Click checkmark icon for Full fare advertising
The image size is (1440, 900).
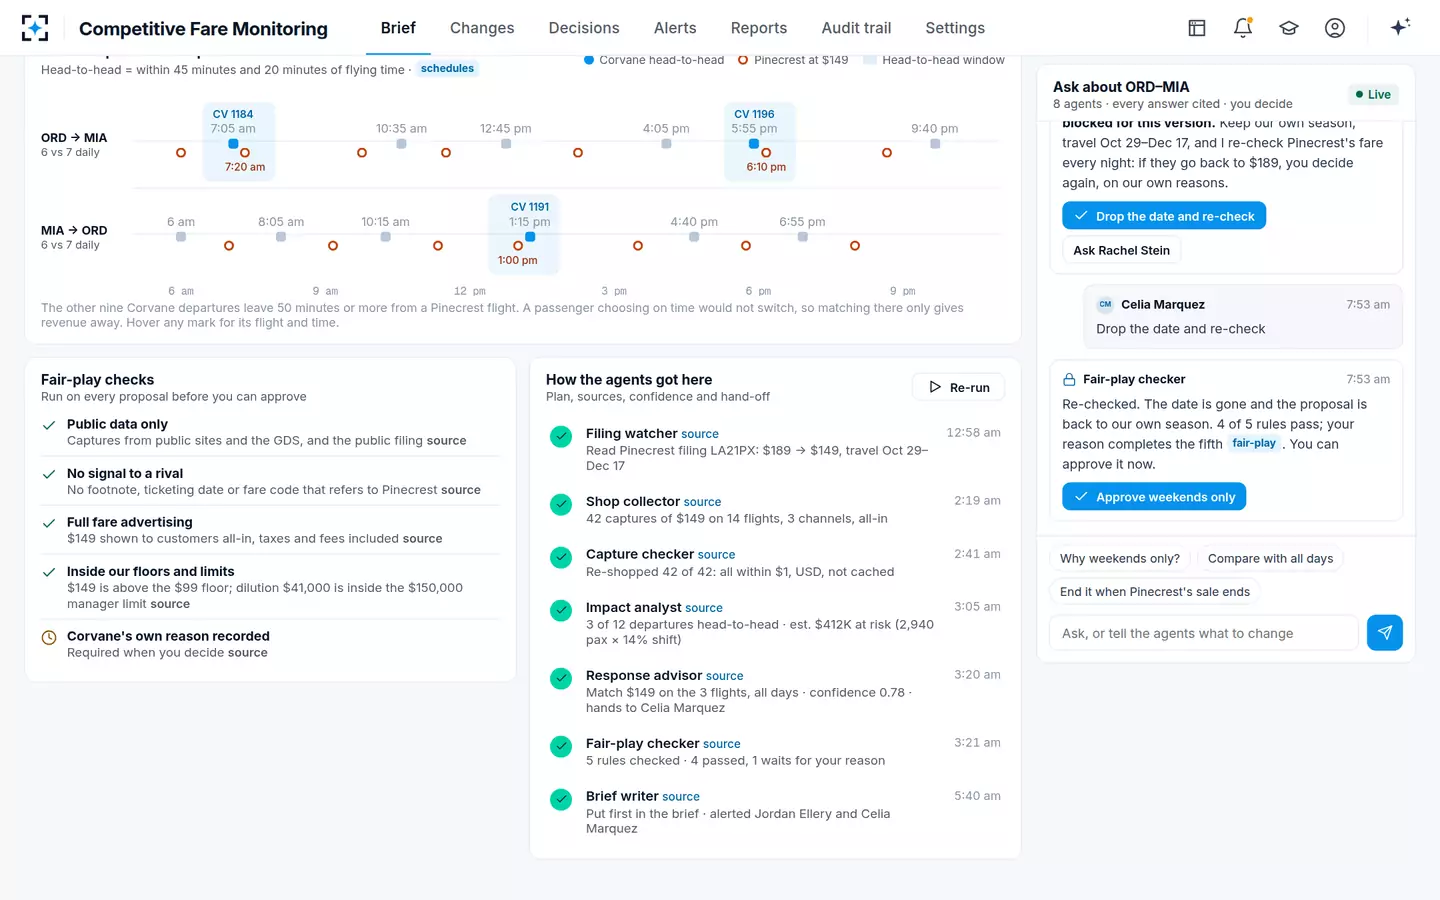pyautogui.click(x=49, y=523)
